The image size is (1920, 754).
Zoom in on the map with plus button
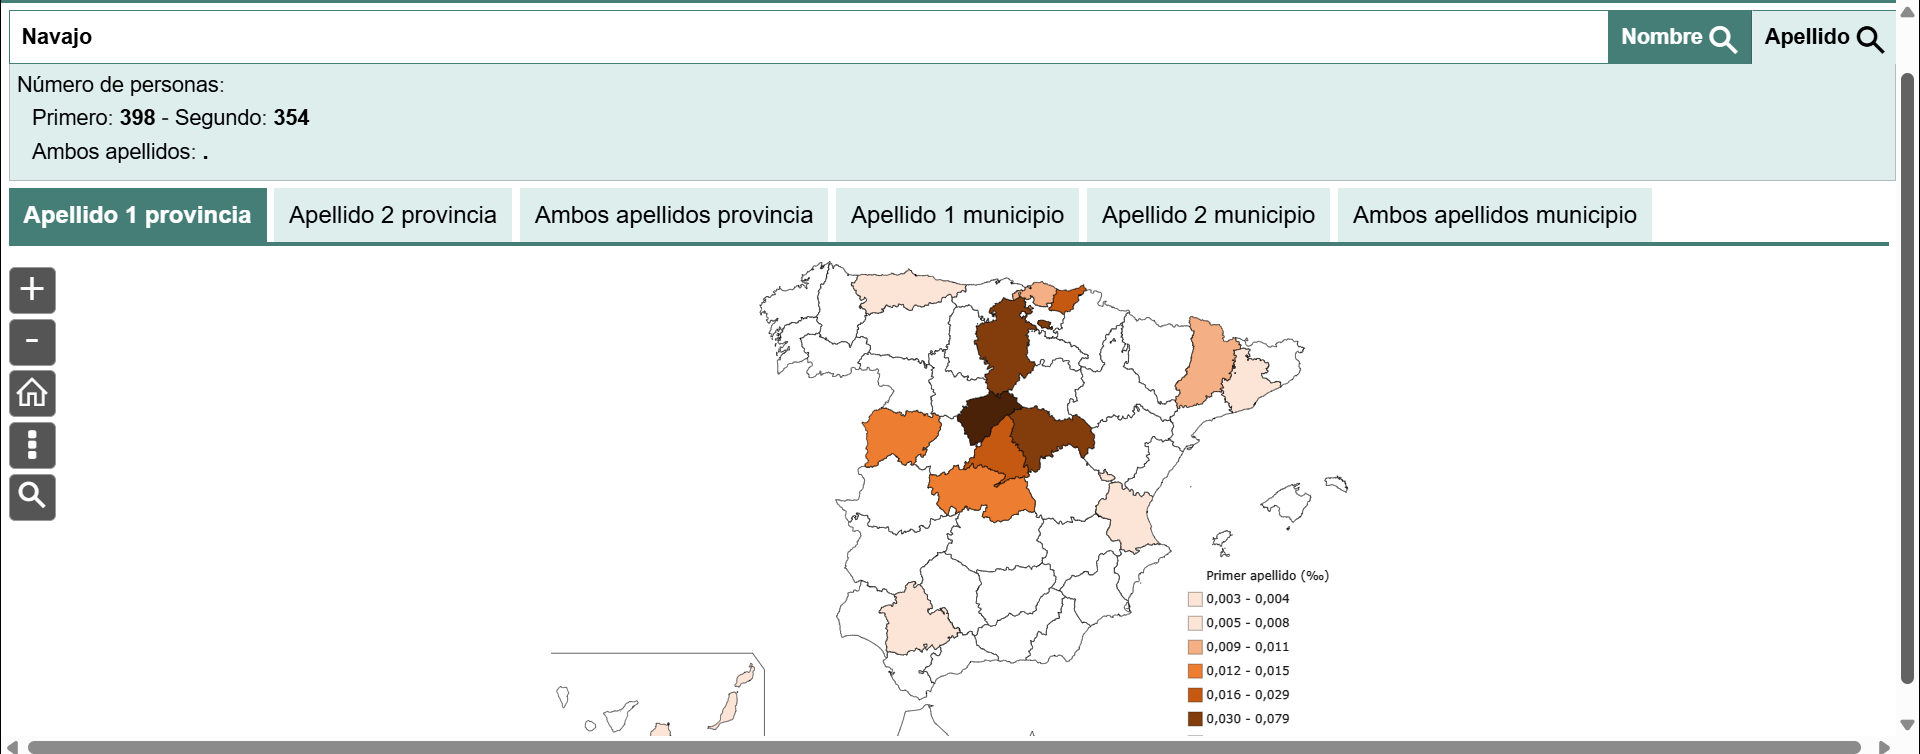pos(32,290)
